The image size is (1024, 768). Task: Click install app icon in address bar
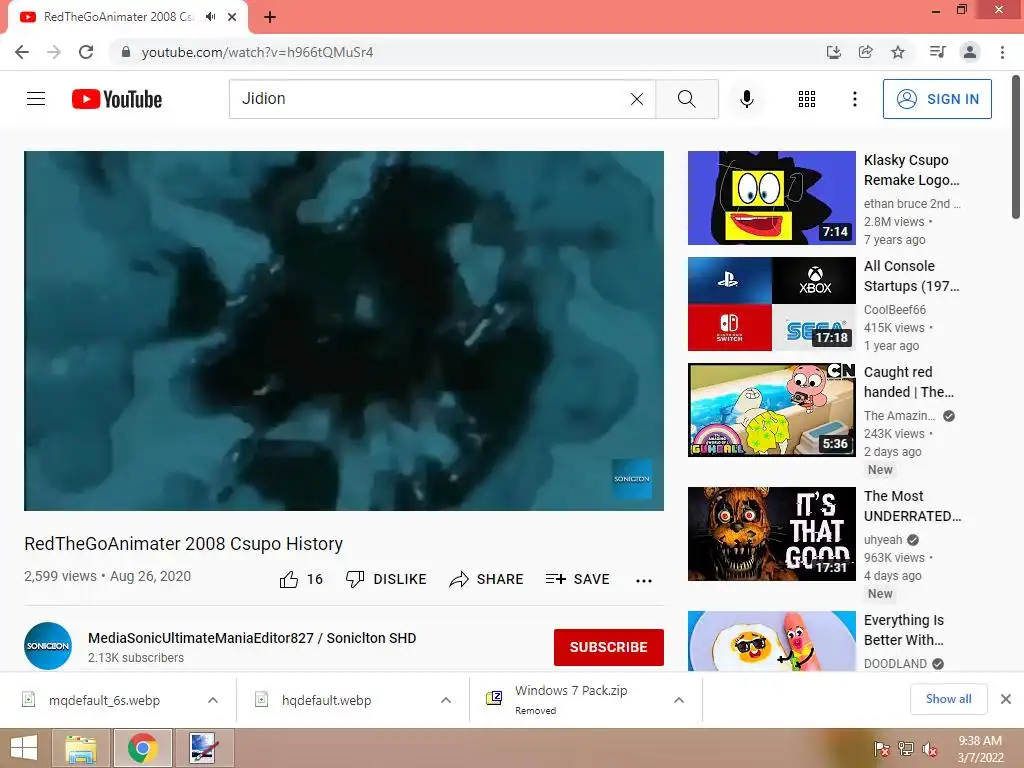click(833, 52)
